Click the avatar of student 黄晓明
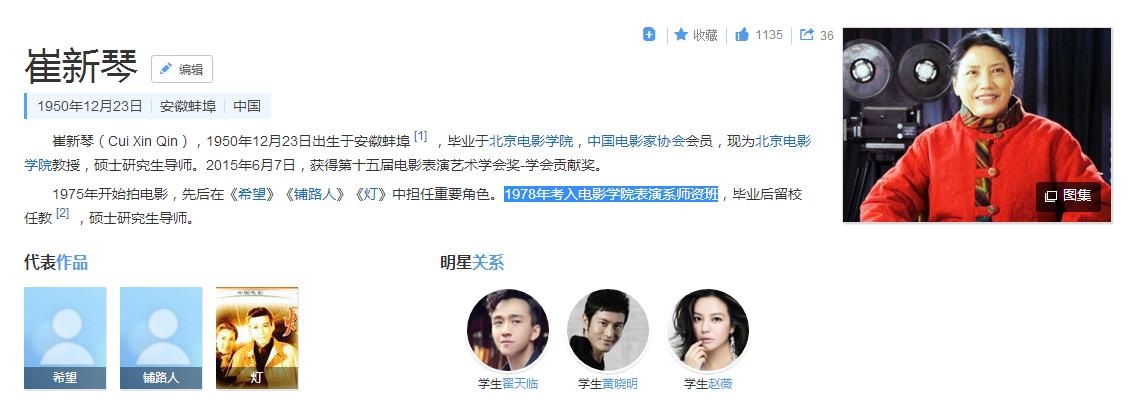This screenshot has width=1129, height=420. click(608, 330)
